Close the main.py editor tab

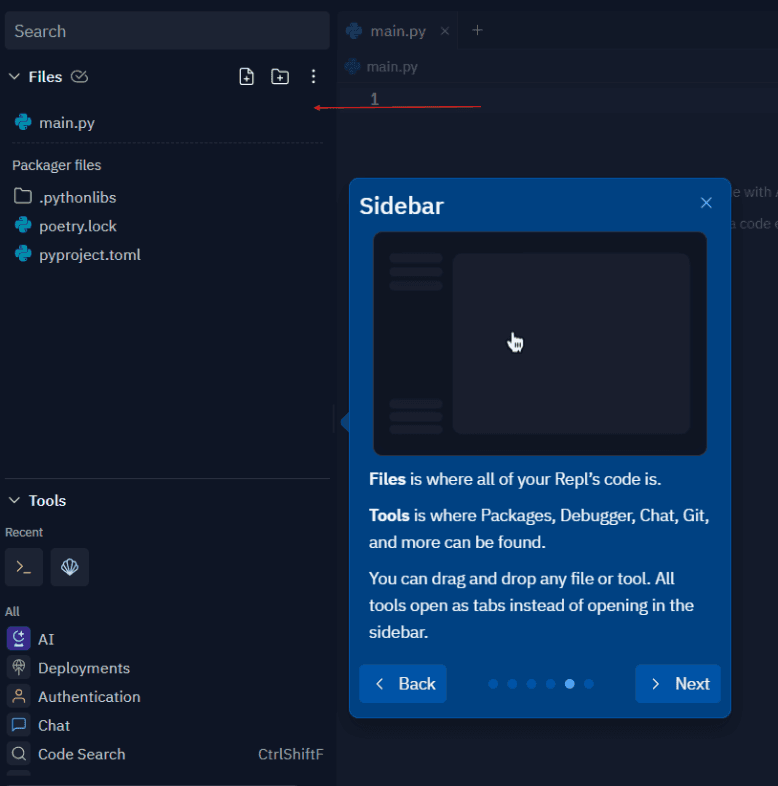(445, 31)
